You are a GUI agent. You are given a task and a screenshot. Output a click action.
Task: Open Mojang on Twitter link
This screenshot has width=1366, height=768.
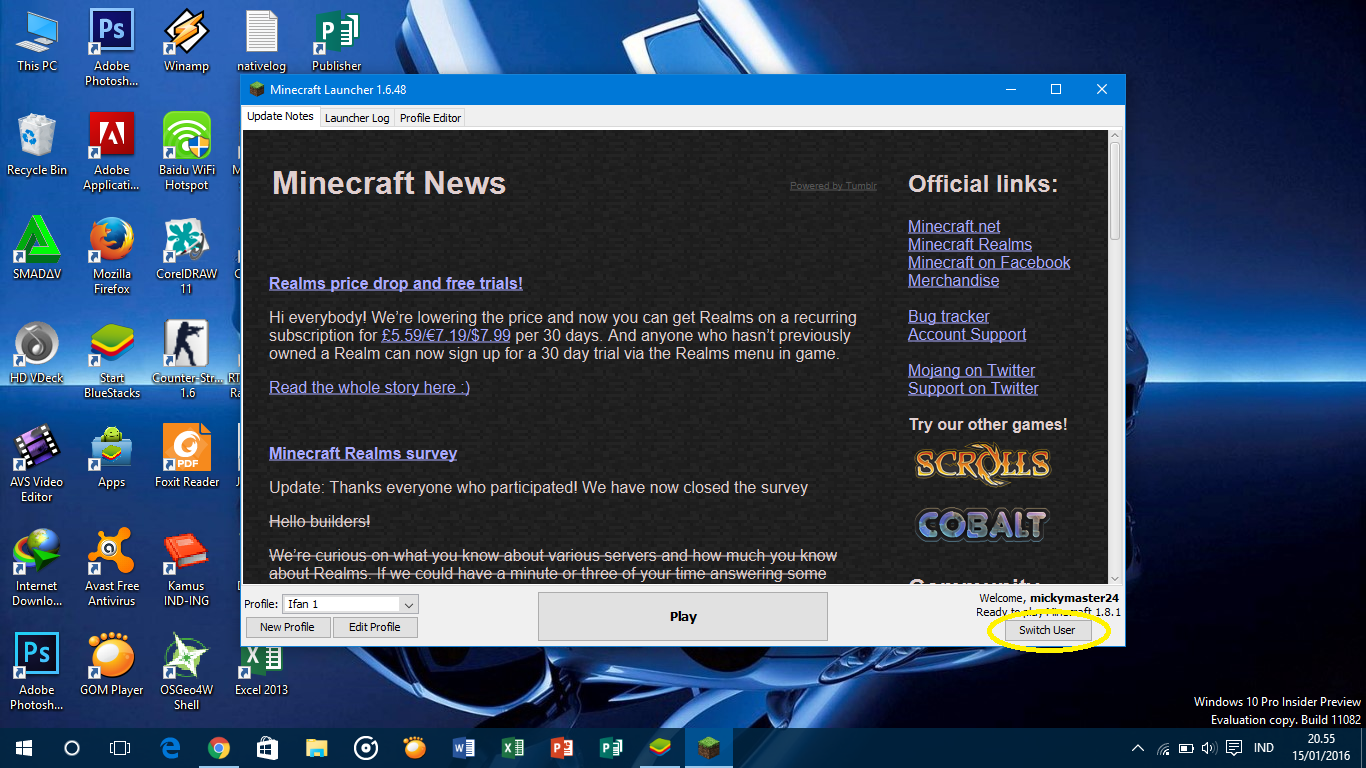point(972,371)
